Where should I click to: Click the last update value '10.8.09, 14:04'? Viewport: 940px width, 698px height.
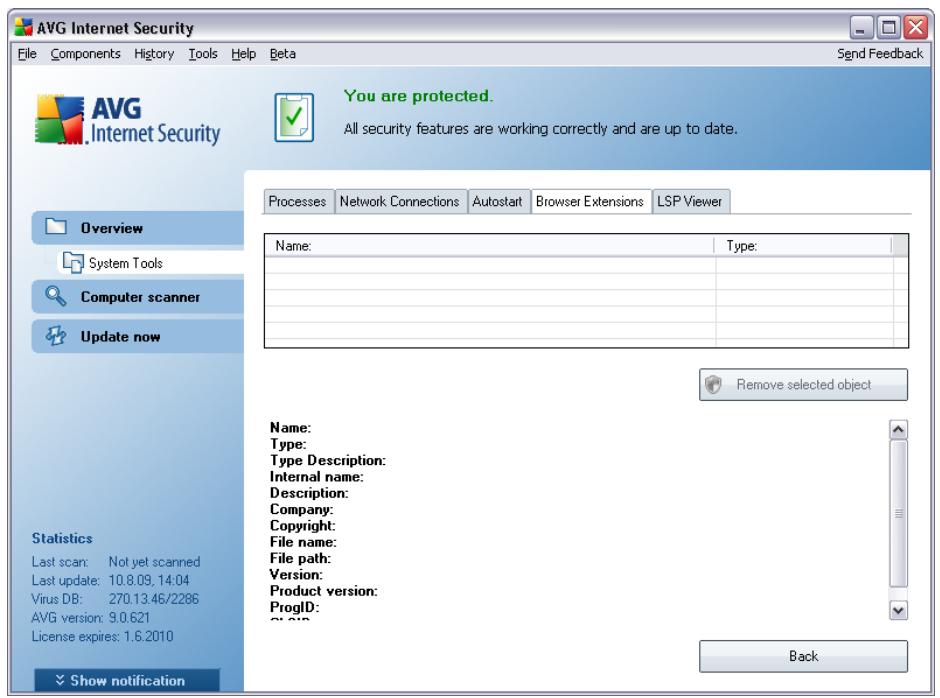(149, 580)
